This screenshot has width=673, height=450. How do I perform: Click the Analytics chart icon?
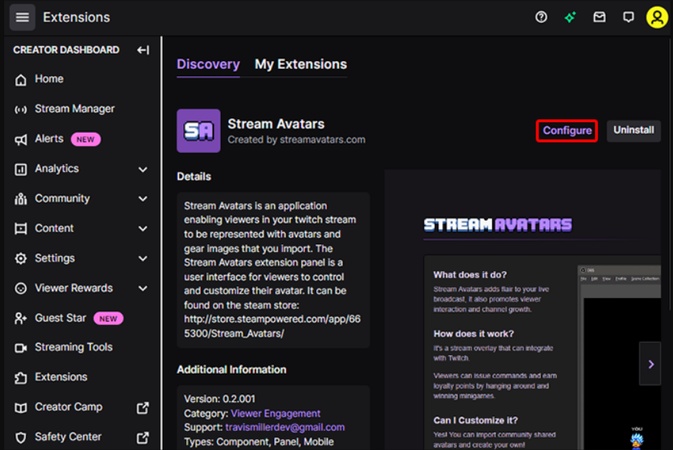coord(21,169)
